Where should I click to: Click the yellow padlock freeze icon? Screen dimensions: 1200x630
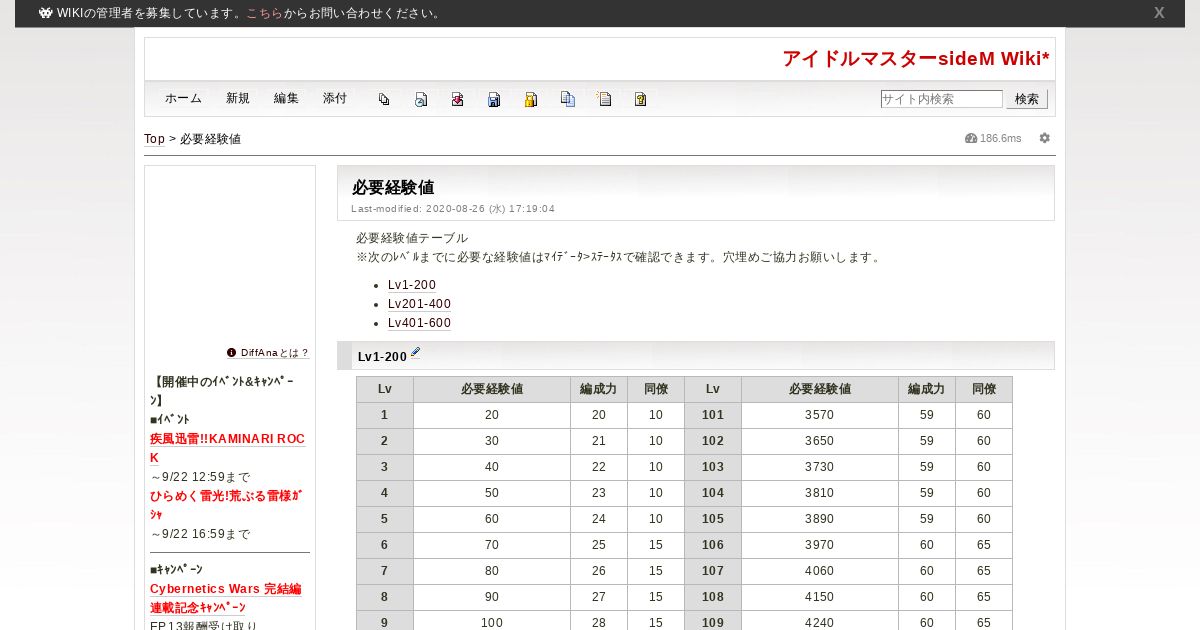531,99
